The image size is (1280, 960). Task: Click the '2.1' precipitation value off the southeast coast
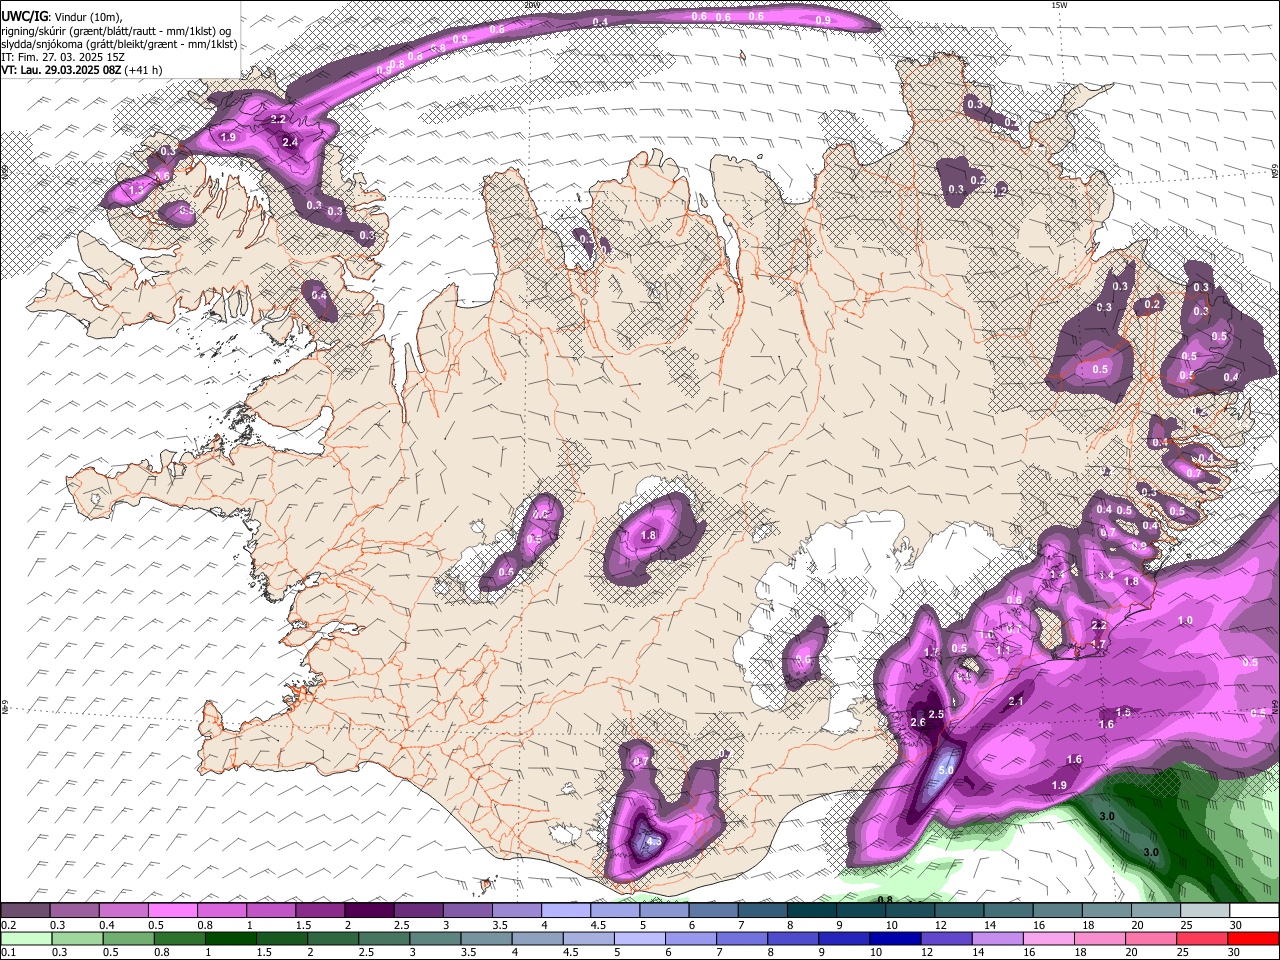tap(1016, 701)
